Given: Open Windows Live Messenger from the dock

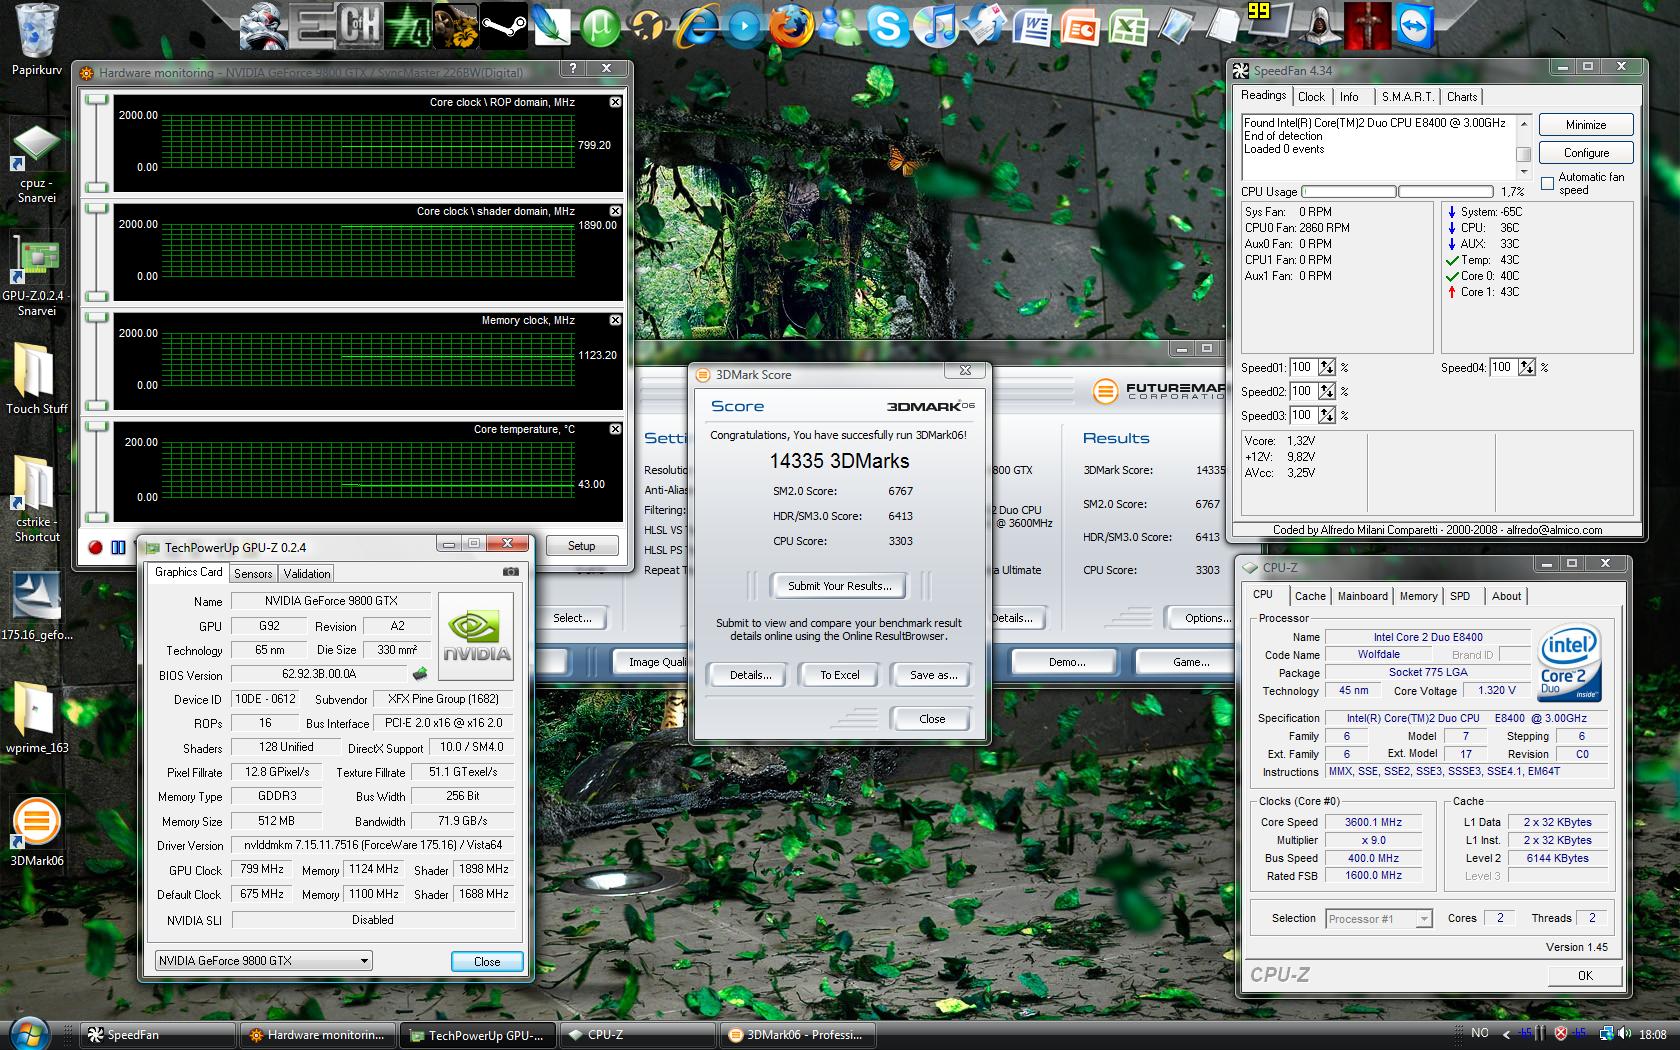Looking at the screenshot, I should point(840,26).
